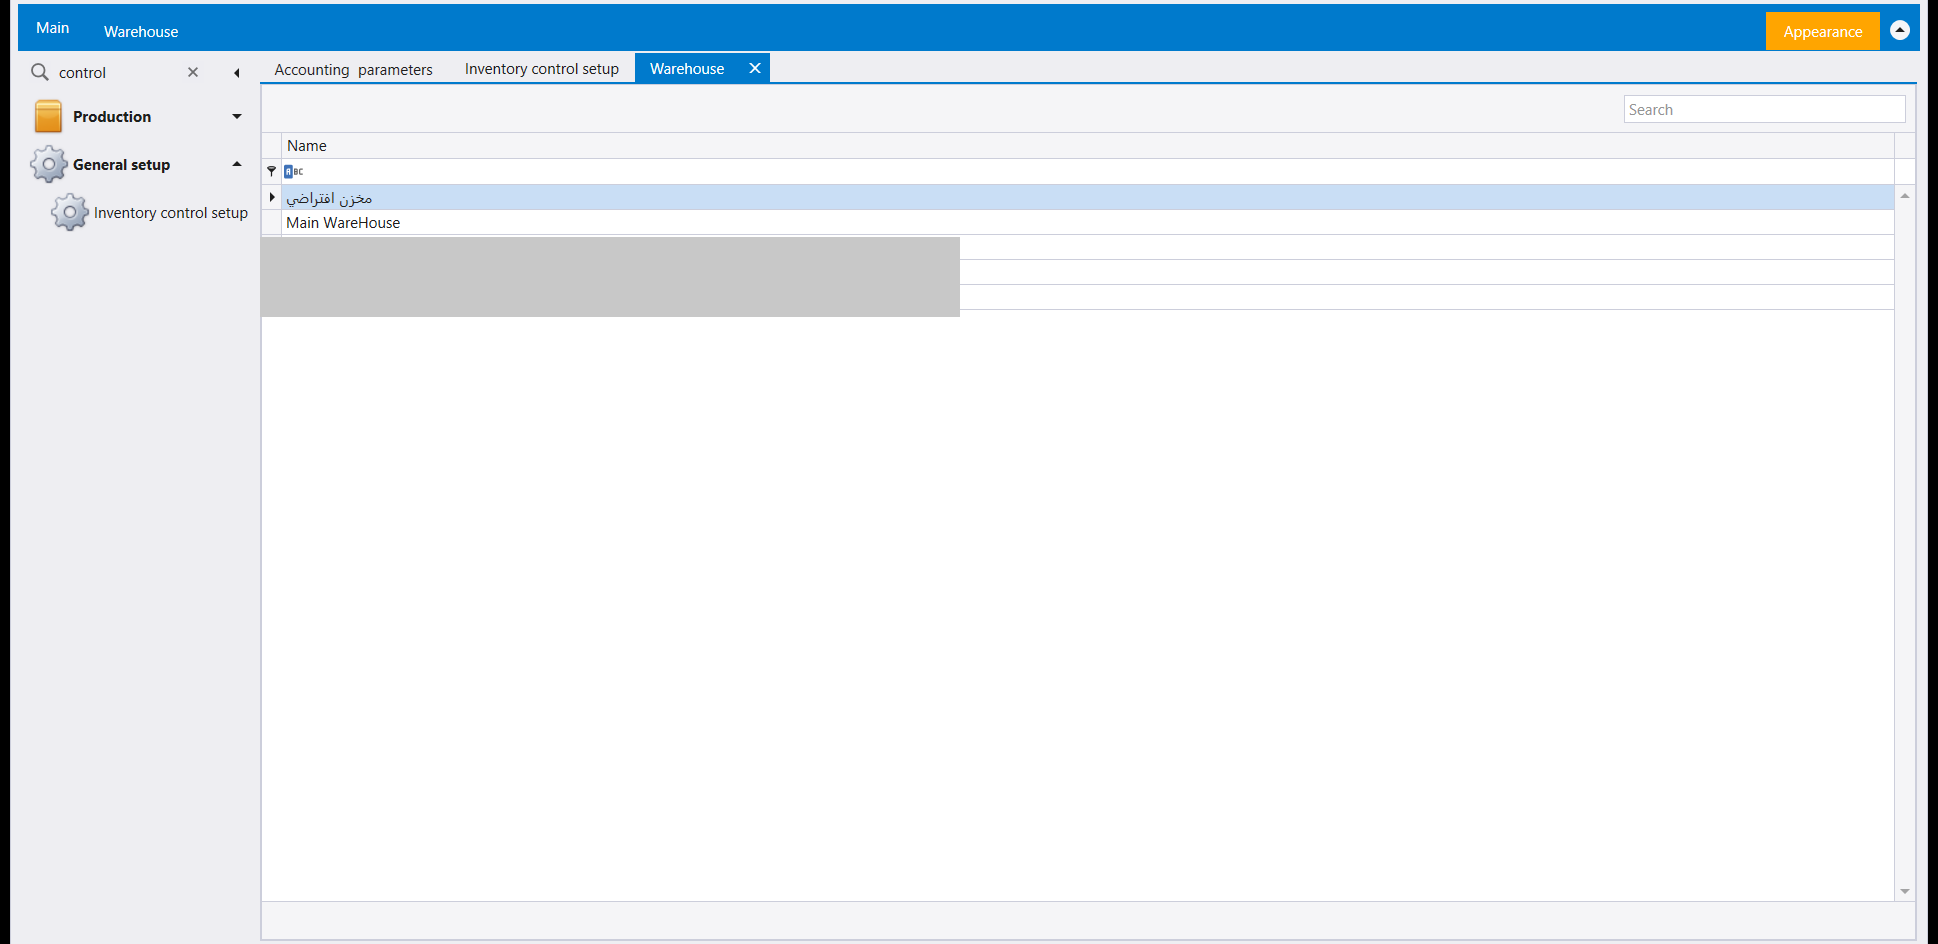The width and height of the screenshot is (1938, 944).
Task: Open the Main ribbon tab
Action: (53, 28)
